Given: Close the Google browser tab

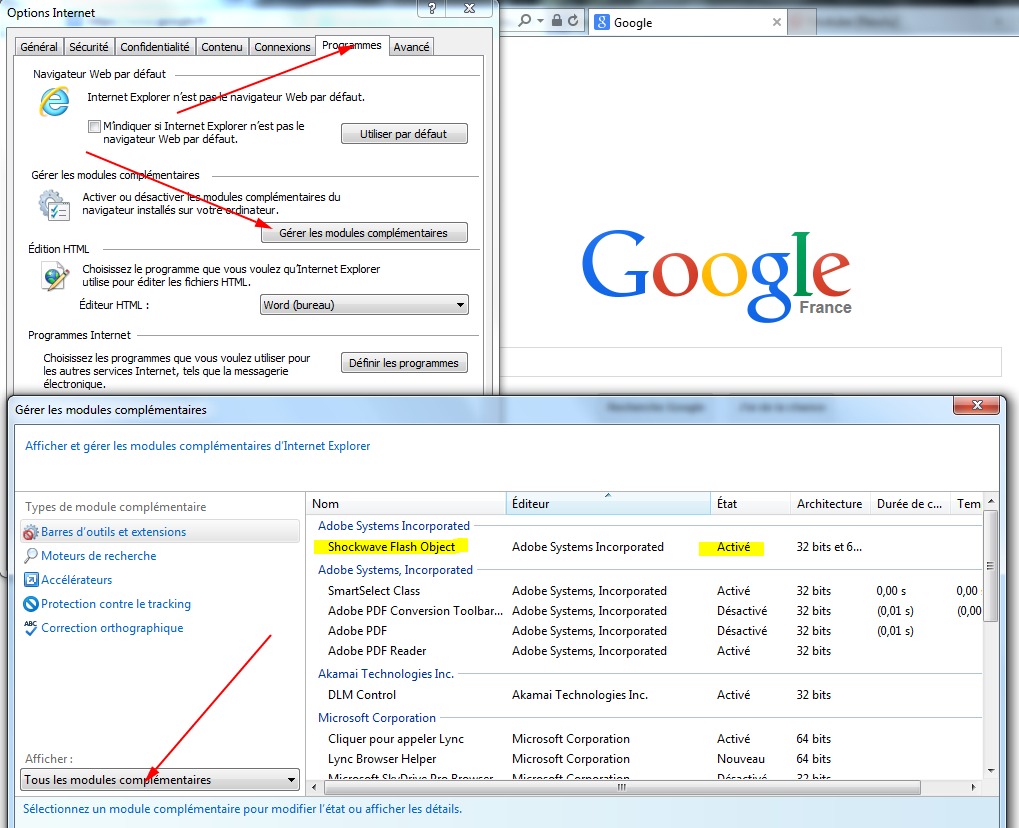Looking at the screenshot, I should [x=777, y=22].
